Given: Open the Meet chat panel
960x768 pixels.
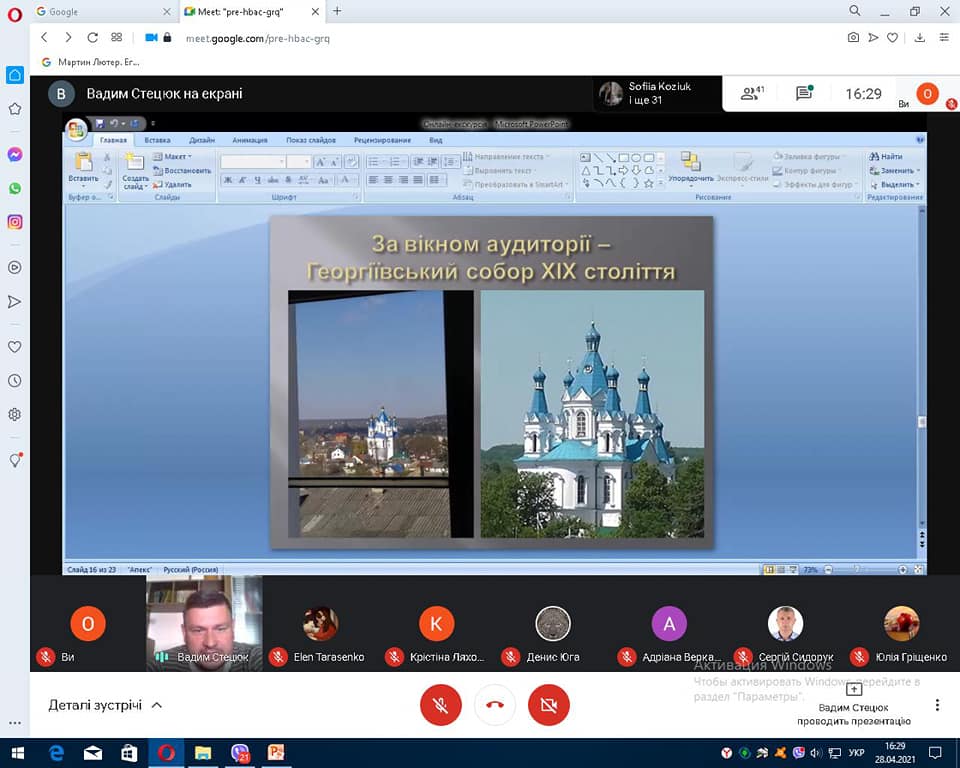Looking at the screenshot, I should [804, 94].
